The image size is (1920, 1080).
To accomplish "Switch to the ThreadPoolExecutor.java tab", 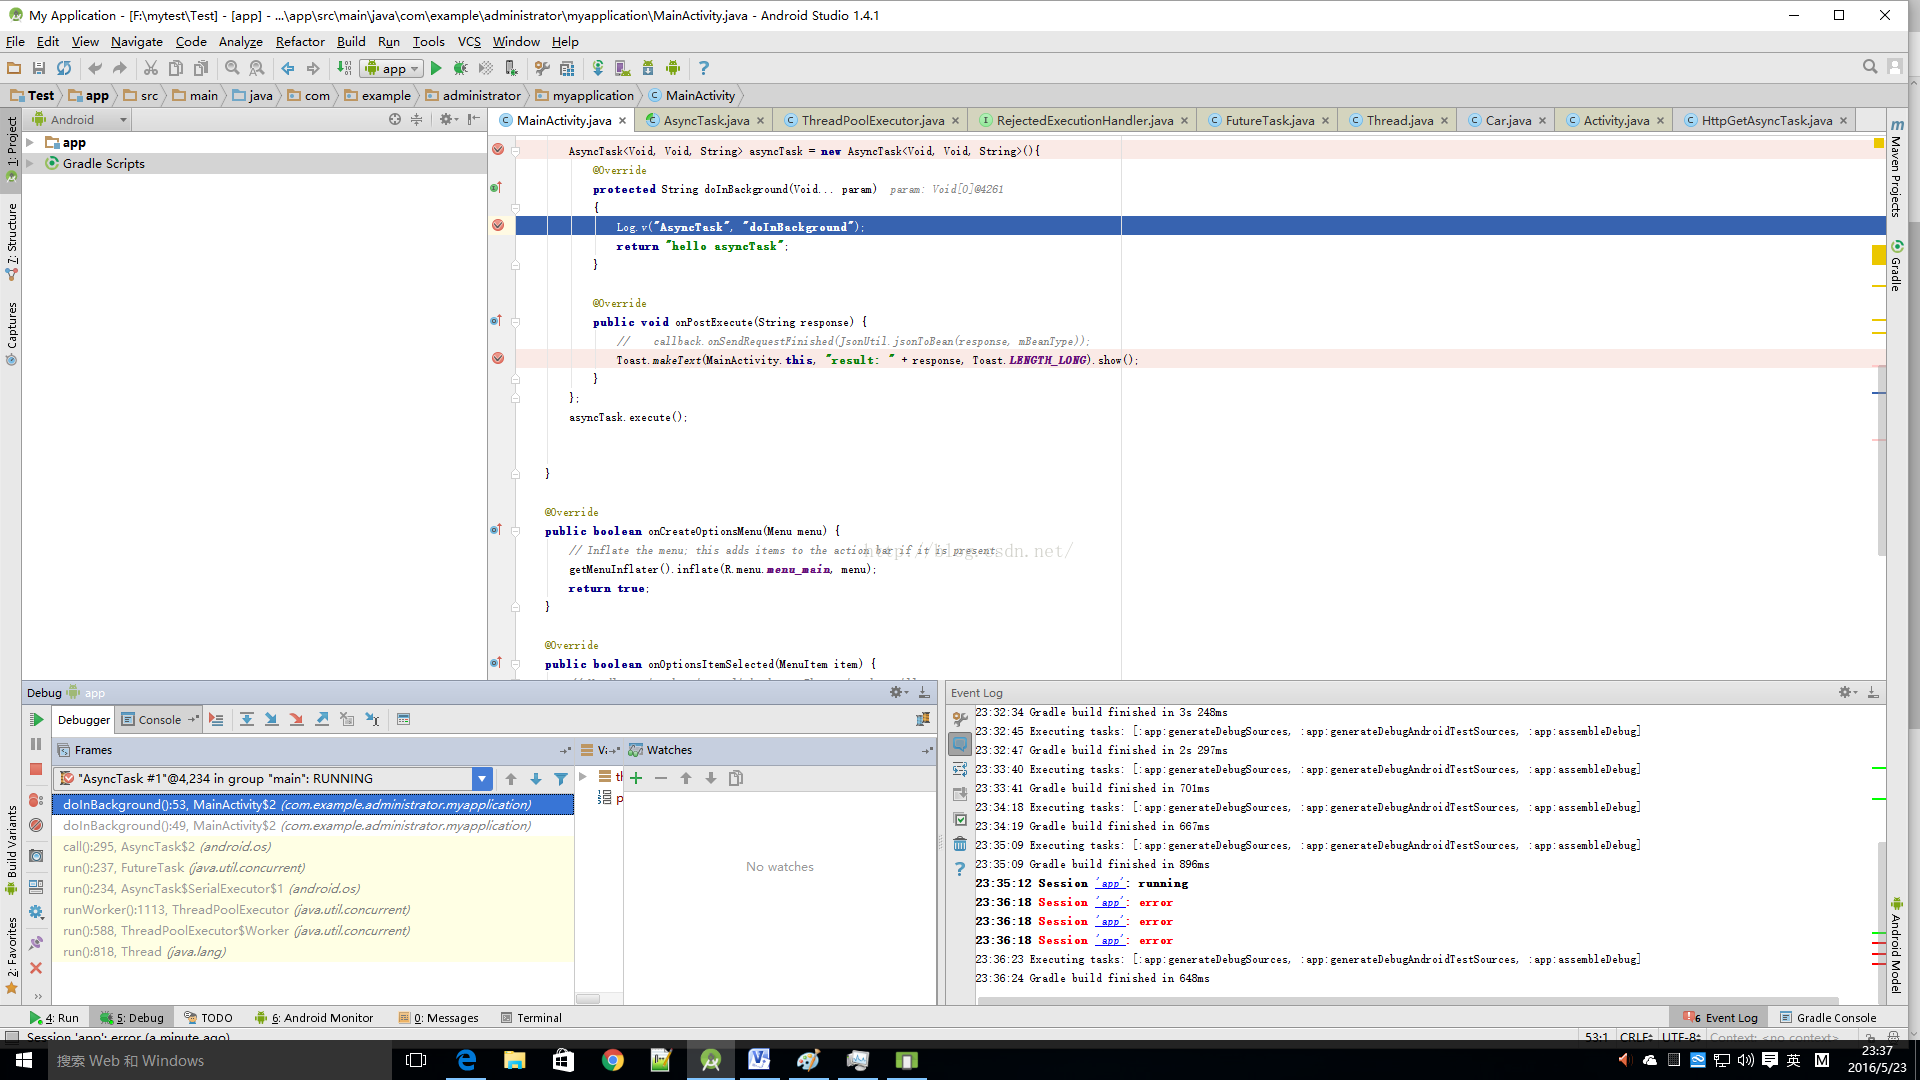I will (x=872, y=120).
